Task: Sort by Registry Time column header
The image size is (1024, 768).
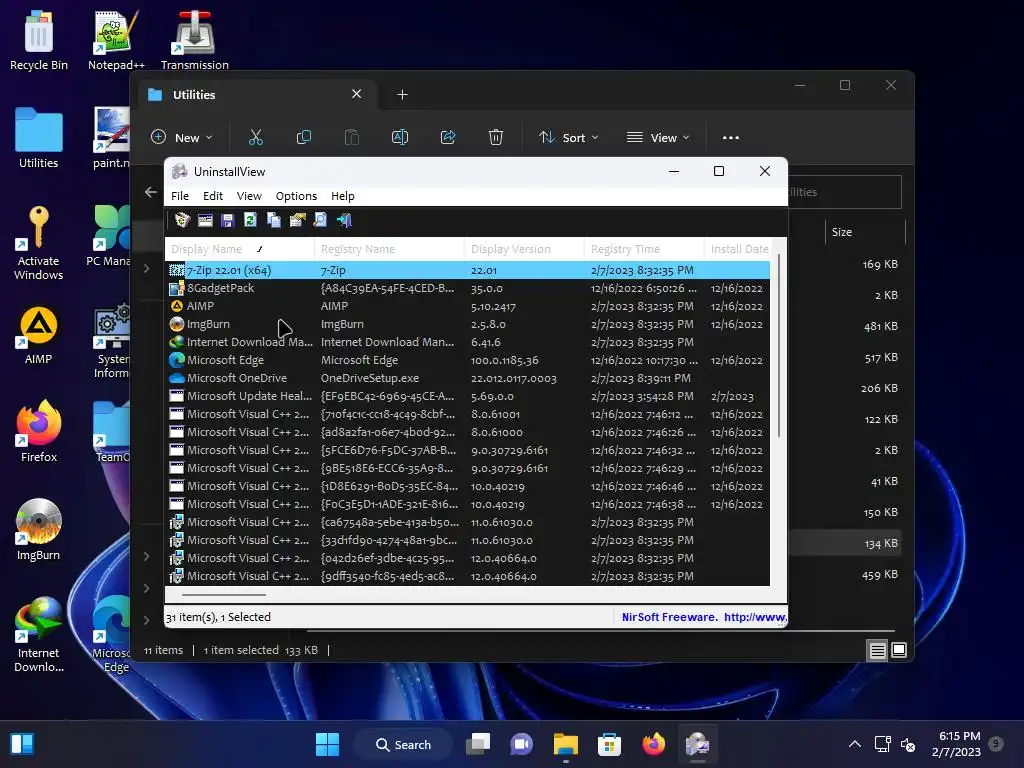Action: 644,249
